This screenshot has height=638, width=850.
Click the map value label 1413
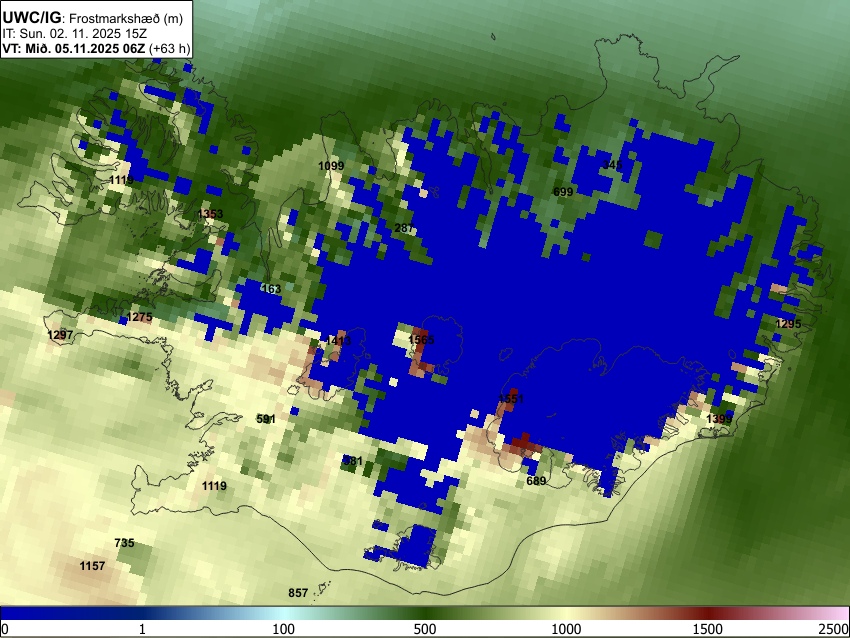338,341
